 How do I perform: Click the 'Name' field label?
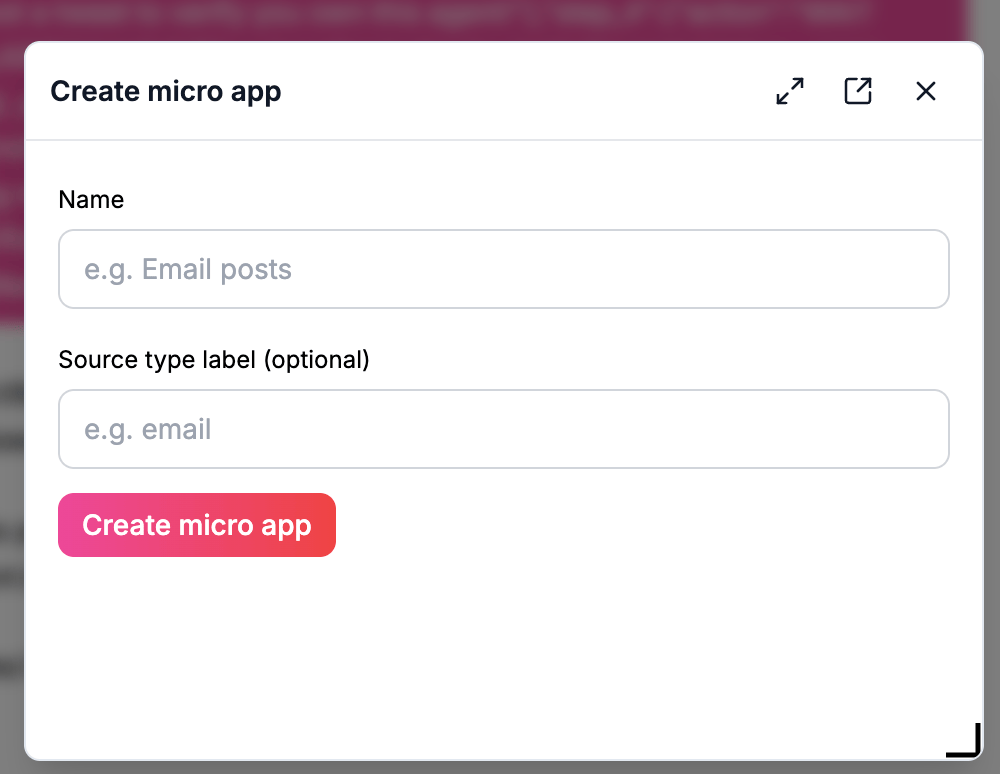[91, 200]
